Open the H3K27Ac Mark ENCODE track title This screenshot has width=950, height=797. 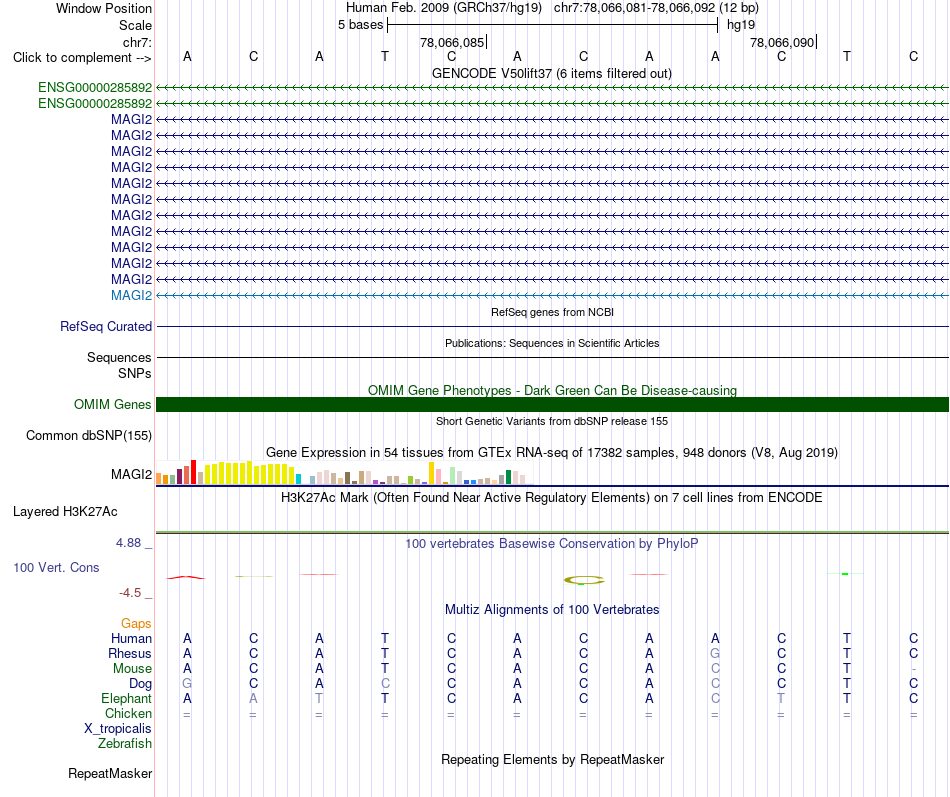(x=552, y=498)
